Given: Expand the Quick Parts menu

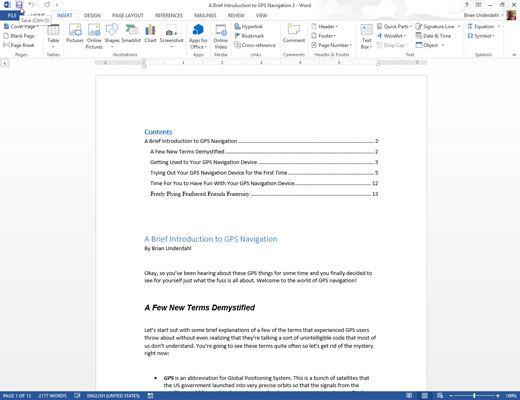Looking at the screenshot, I should click(x=394, y=26).
